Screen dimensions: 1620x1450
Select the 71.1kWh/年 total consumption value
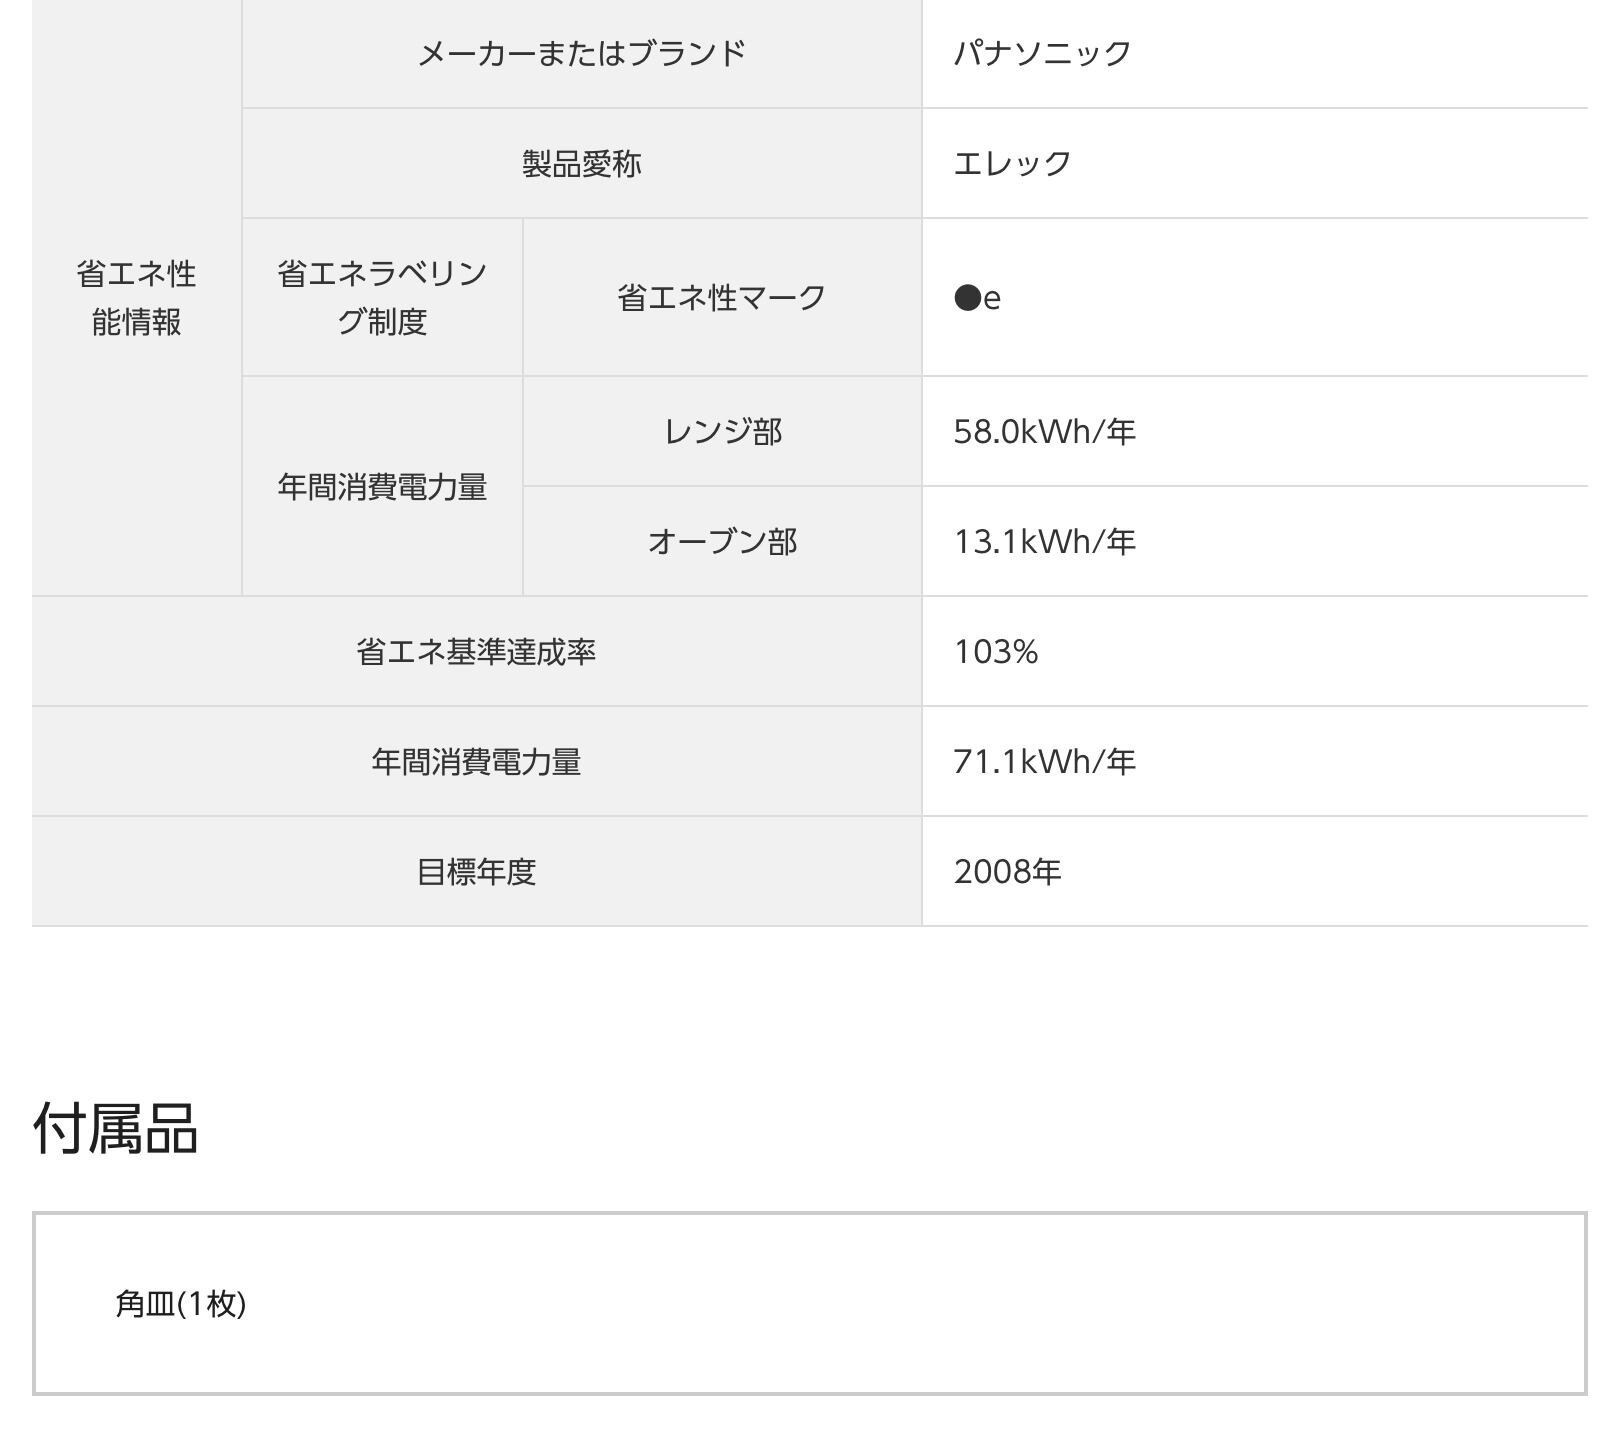point(1044,761)
